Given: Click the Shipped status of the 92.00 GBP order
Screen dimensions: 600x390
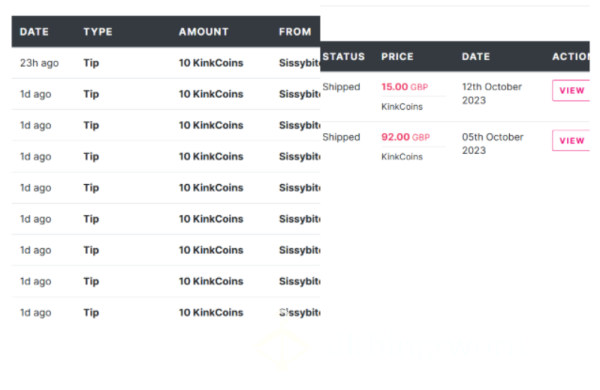Looking at the screenshot, I should tap(341, 137).
